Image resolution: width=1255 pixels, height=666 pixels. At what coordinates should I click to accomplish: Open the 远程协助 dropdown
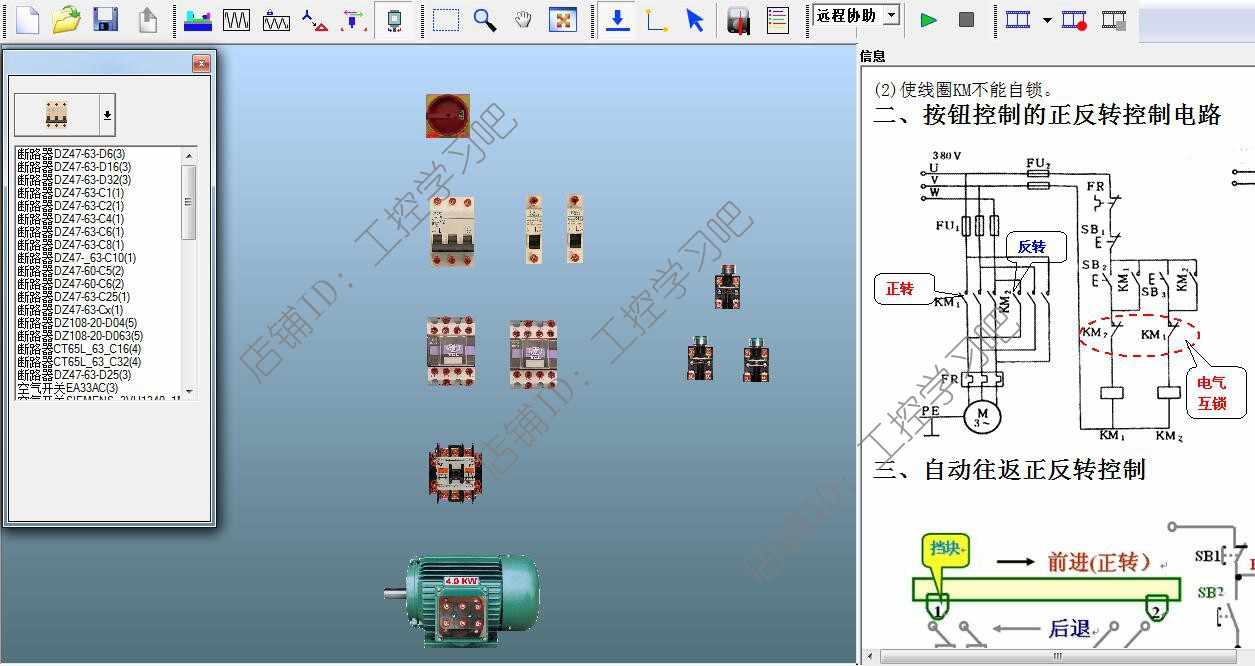(x=891, y=15)
